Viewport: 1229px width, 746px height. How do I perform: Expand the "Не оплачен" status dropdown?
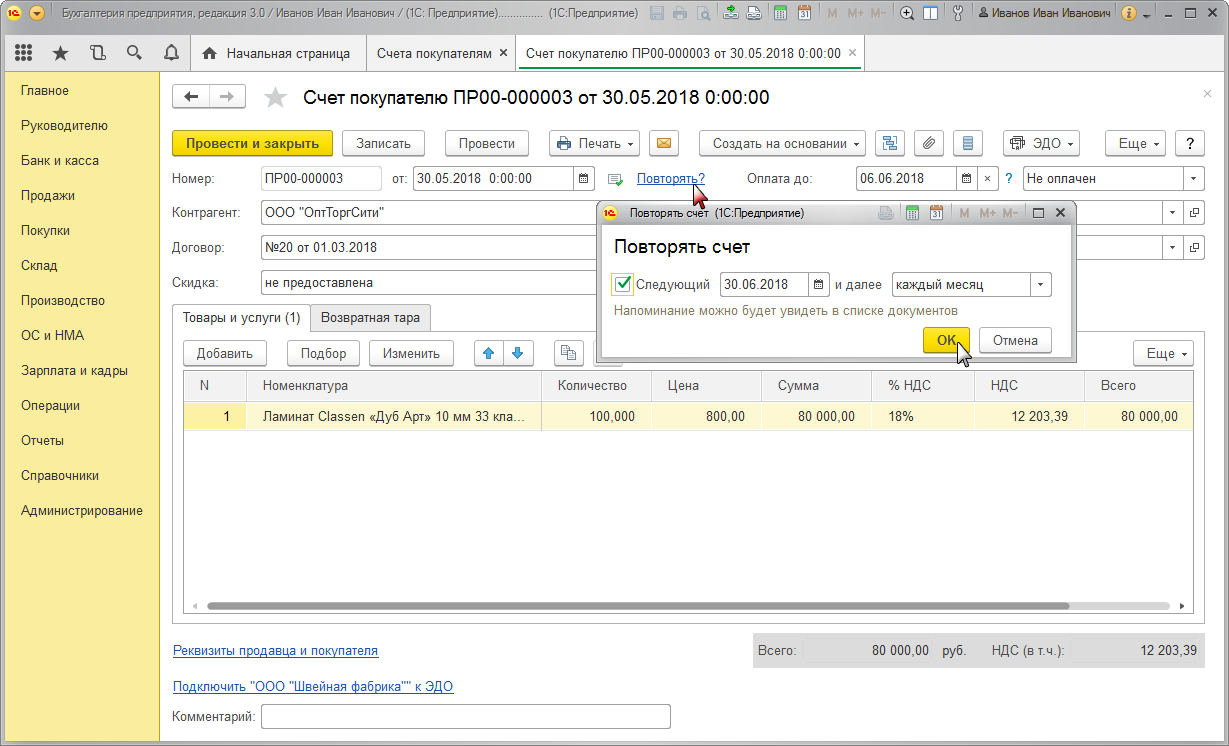point(1193,179)
